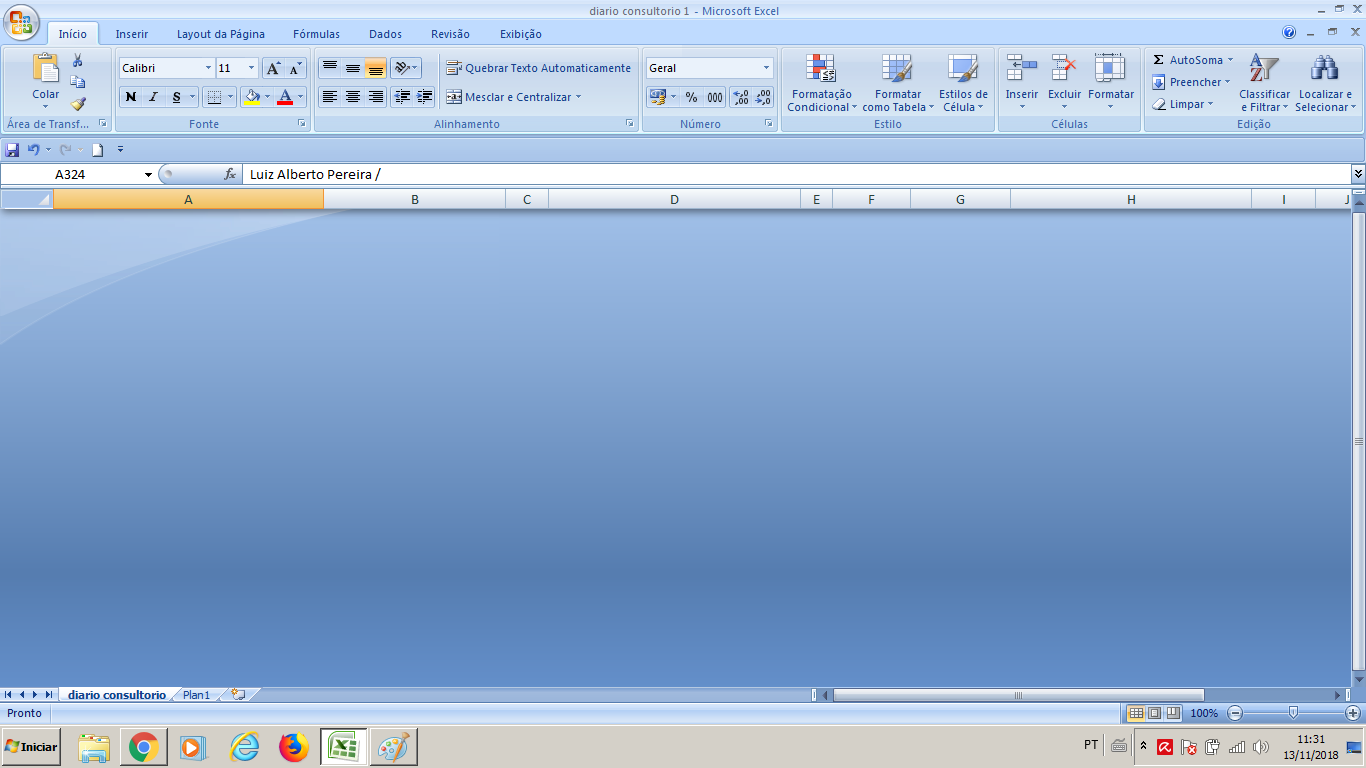Expand the Name Box dropdown for A324
The image size is (1366, 768).
click(x=148, y=174)
